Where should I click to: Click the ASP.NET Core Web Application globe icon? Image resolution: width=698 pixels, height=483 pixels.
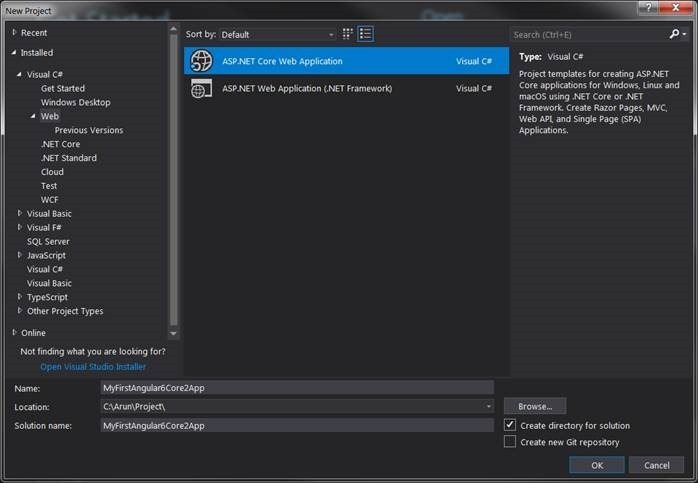pos(201,61)
